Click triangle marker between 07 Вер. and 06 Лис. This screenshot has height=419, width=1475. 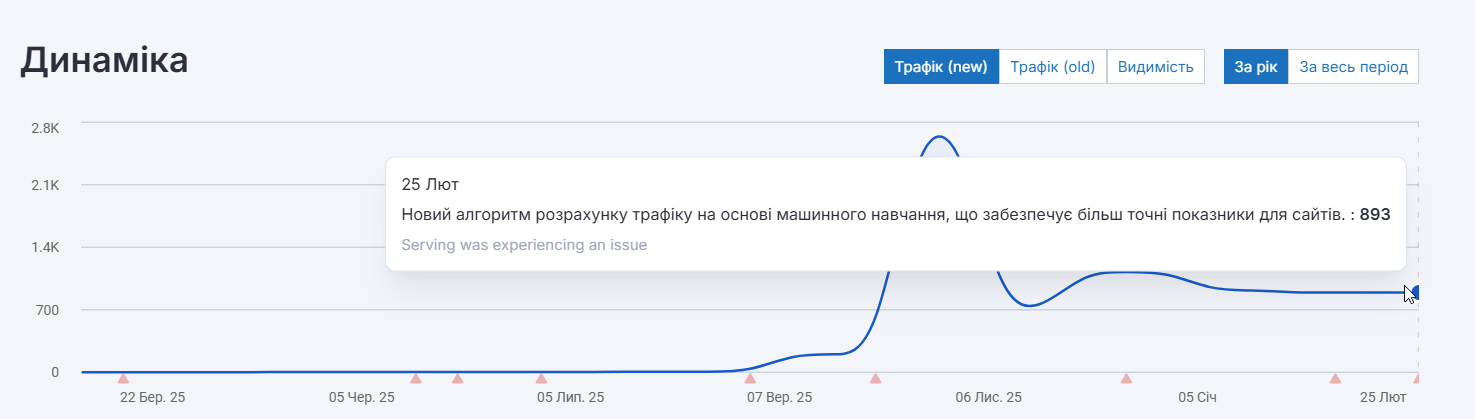876,378
